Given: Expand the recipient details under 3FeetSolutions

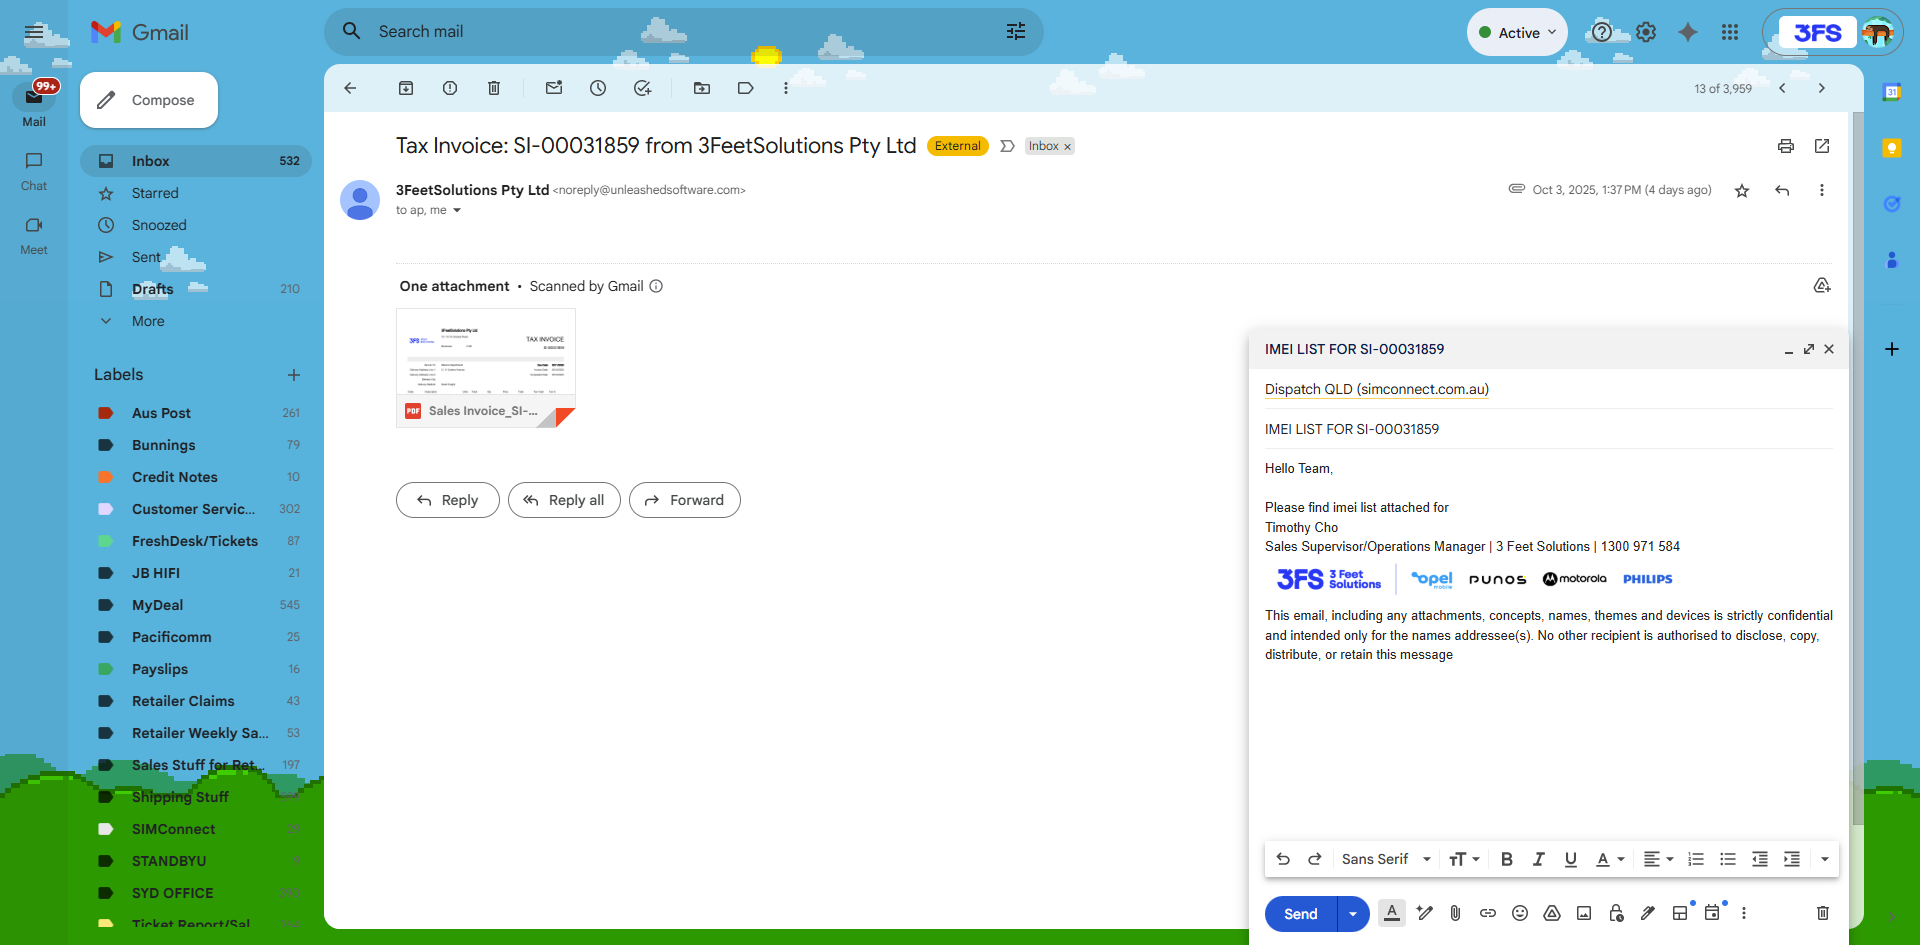Looking at the screenshot, I should tap(457, 210).
